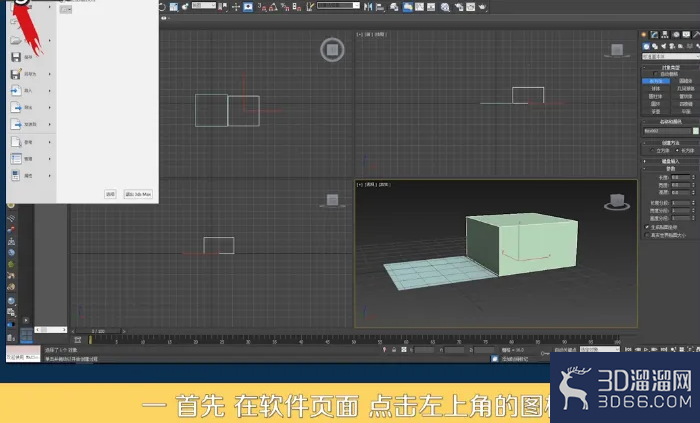Expand the Save As submenu arrow
Screen dimensions: 700x423
point(50,74)
